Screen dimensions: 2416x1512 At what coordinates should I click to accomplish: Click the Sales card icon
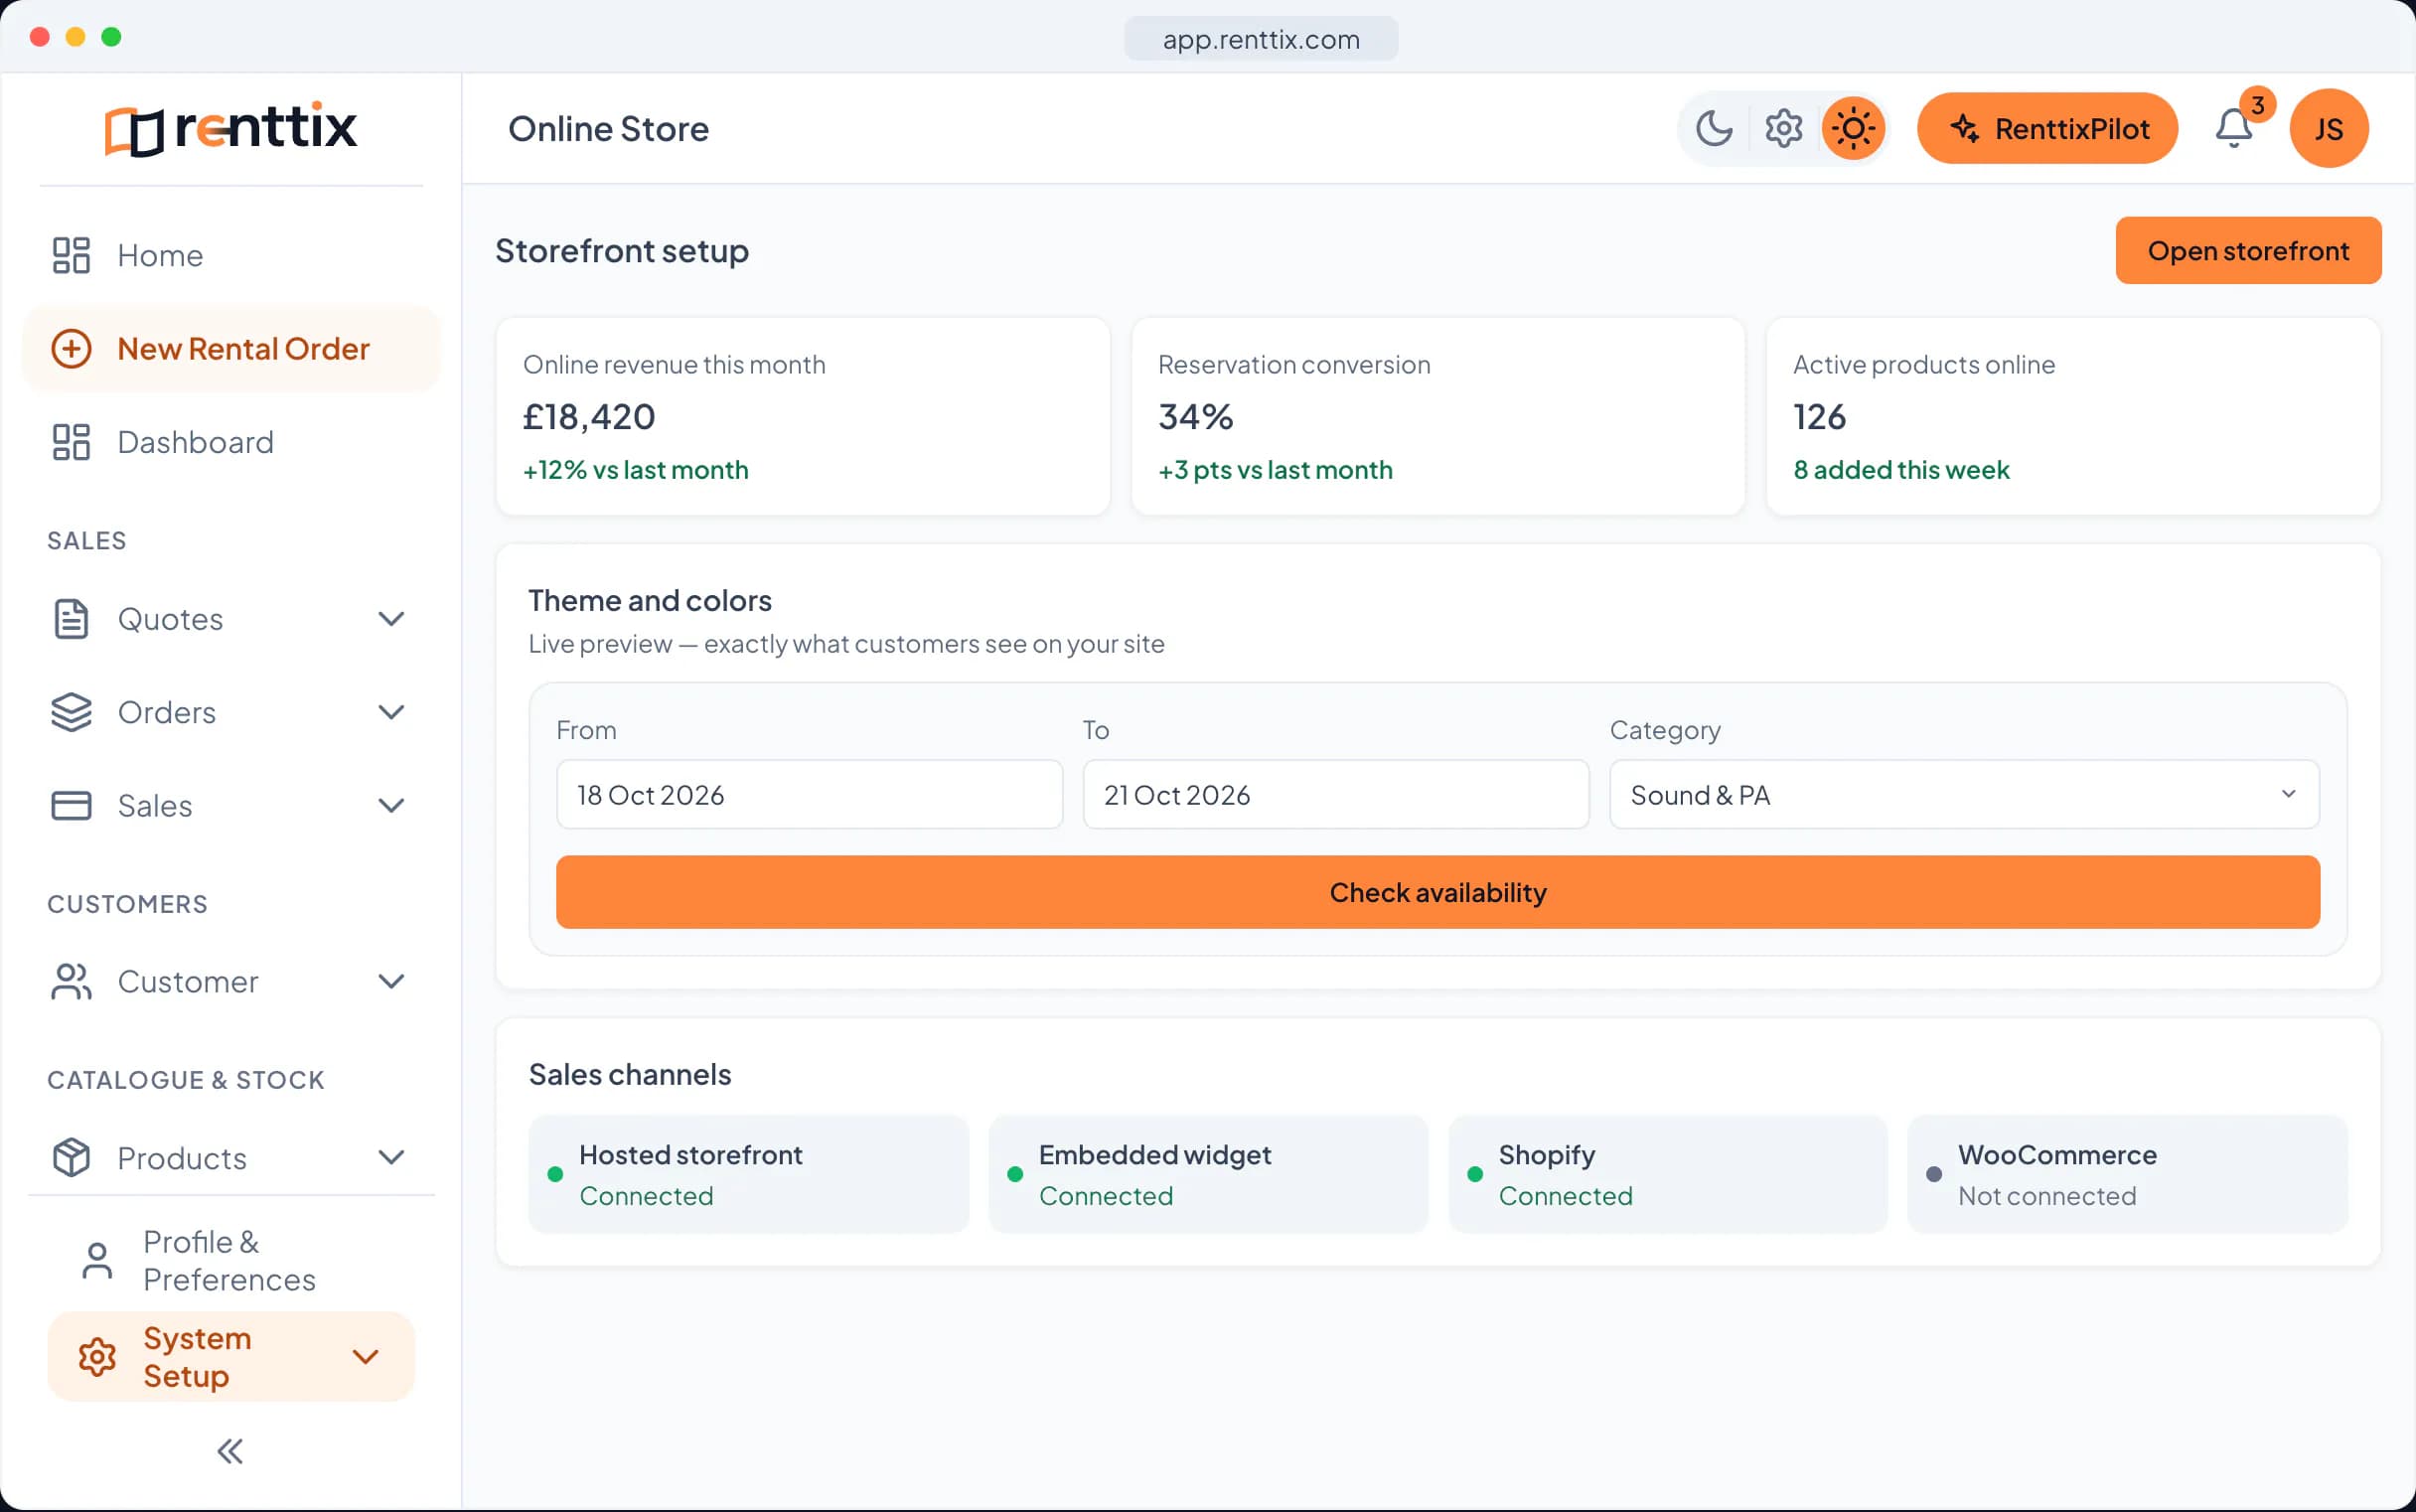click(x=71, y=806)
